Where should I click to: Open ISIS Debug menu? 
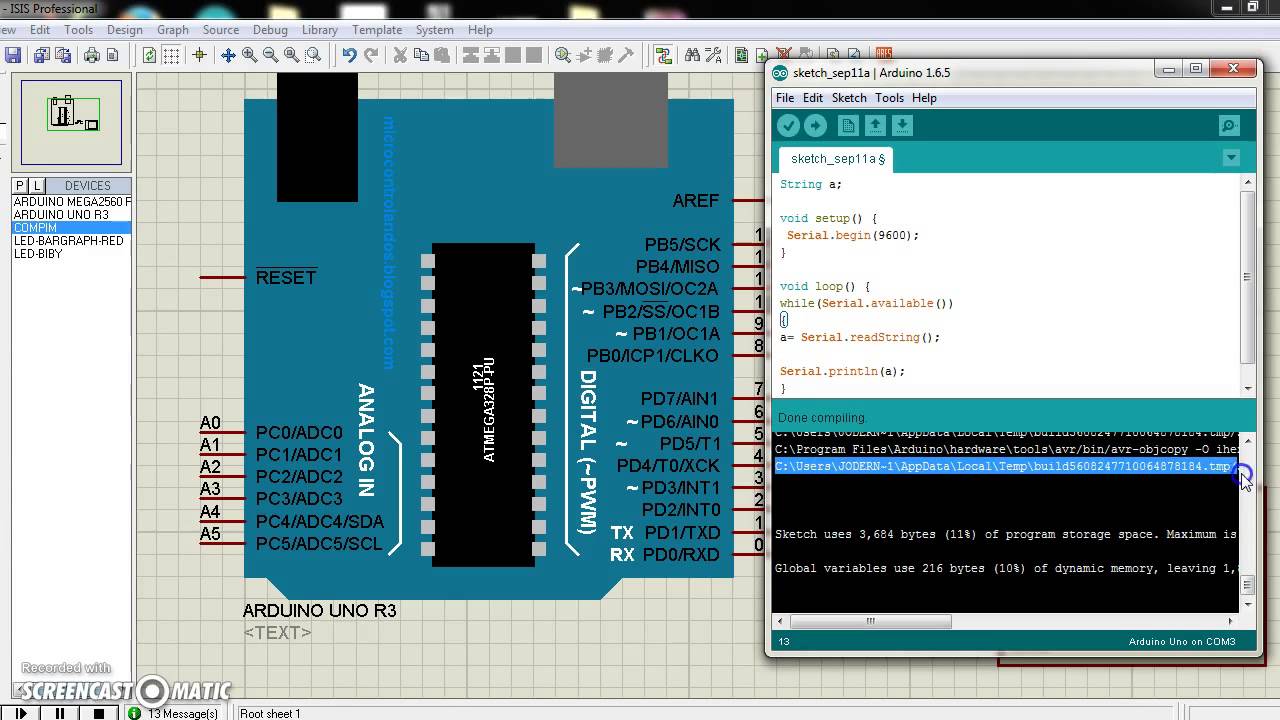pos(270,30)
